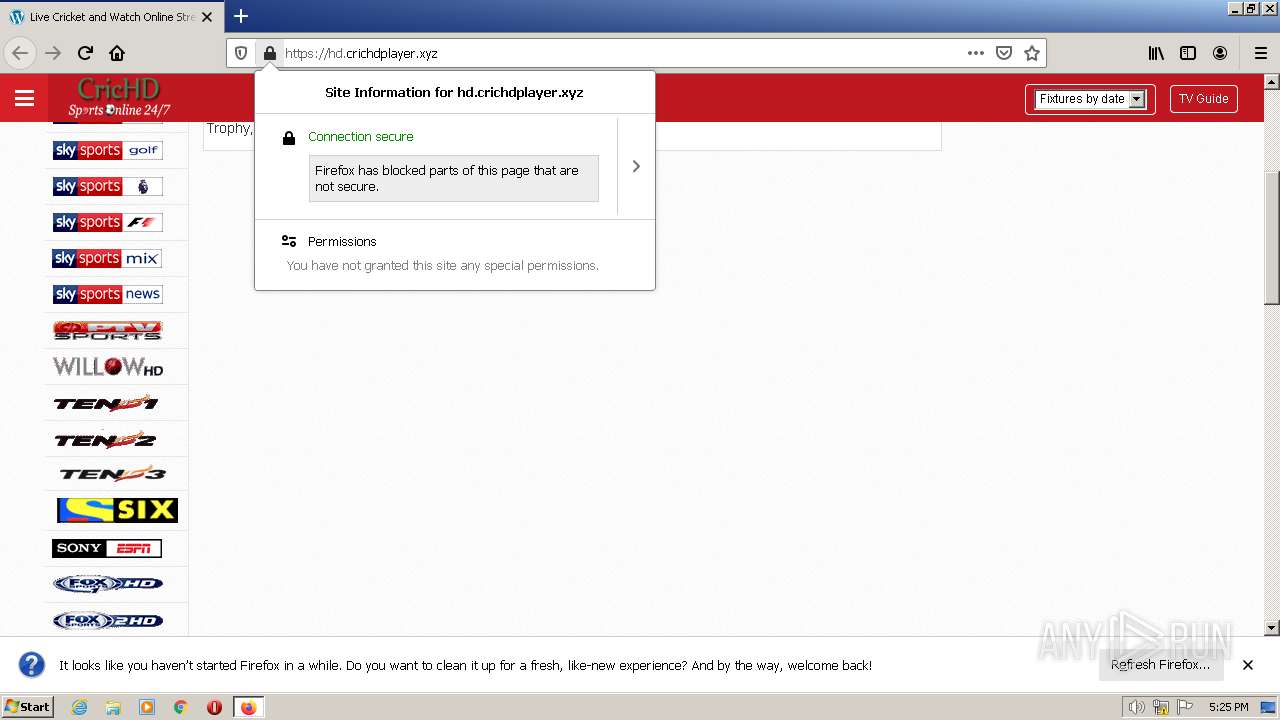This screenshot has width=1280, height=720.
Task: Go to the Firefox home page
Action: tap(117, 53)
